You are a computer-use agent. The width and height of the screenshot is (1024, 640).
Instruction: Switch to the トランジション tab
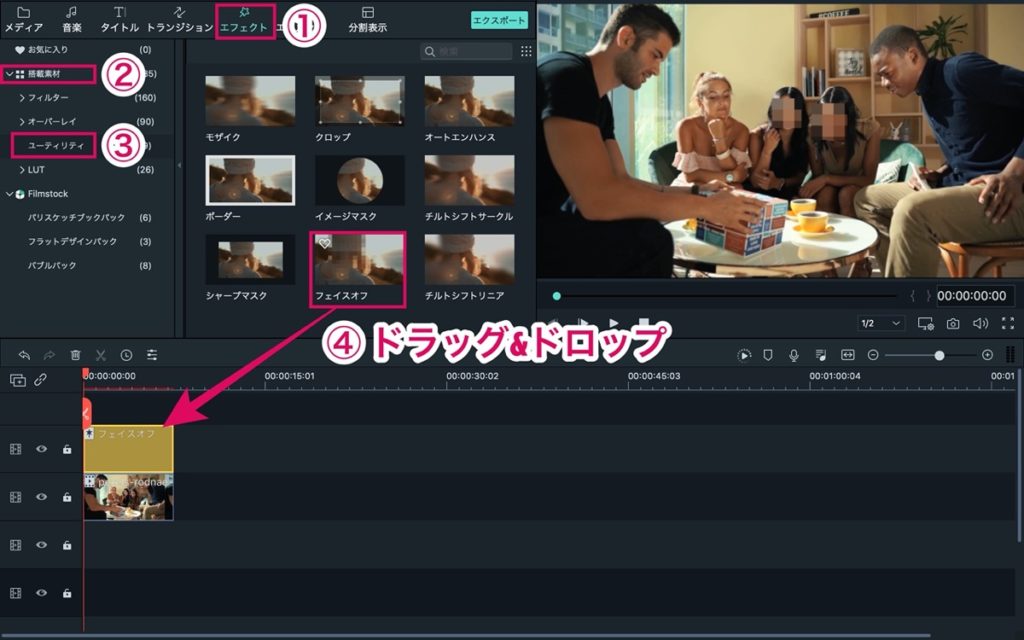179,19
